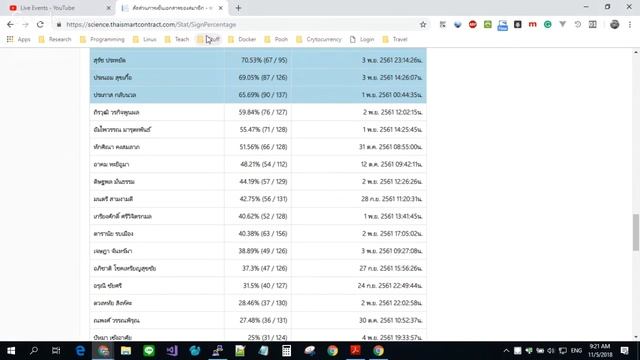640x360 pixels.
Task: Open the Action Center notifications icon
Action: (624, 351)
